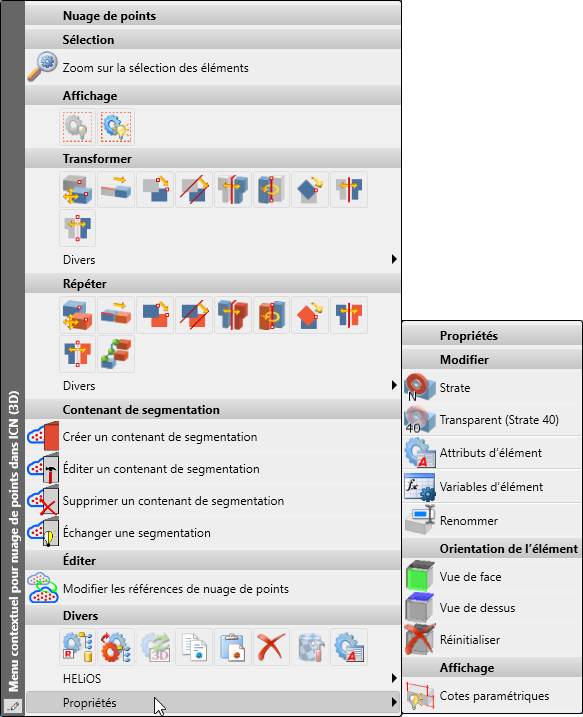Select first move icon in Transformer row
The width and height of the screenshot is (583, 717).
click(x=77, y=189)
